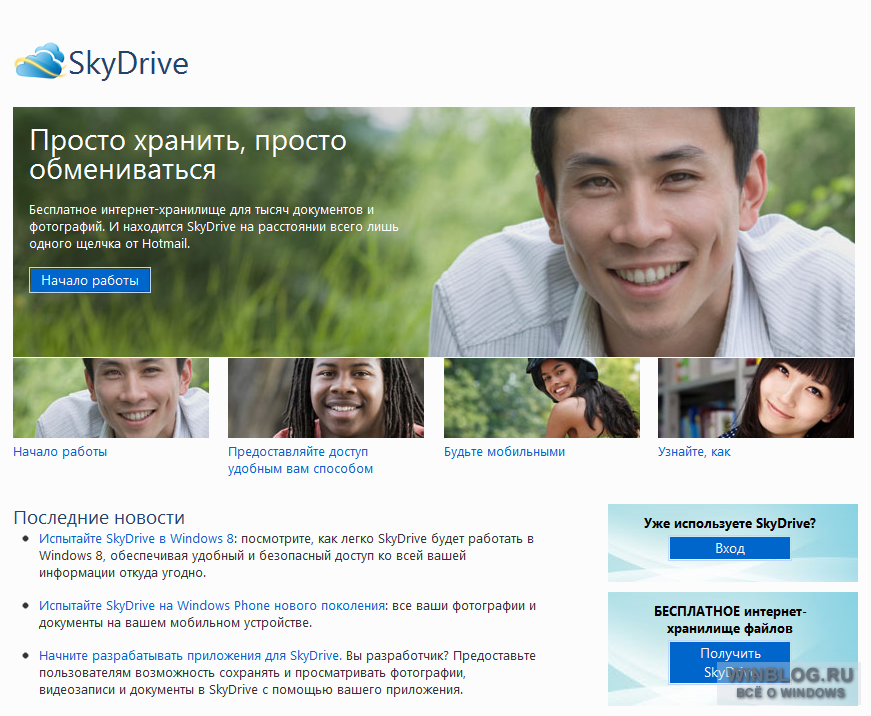Select the smiling man in white shirt thumbnail
This screenshot has height=716, width=871.
tap(111, 398)
